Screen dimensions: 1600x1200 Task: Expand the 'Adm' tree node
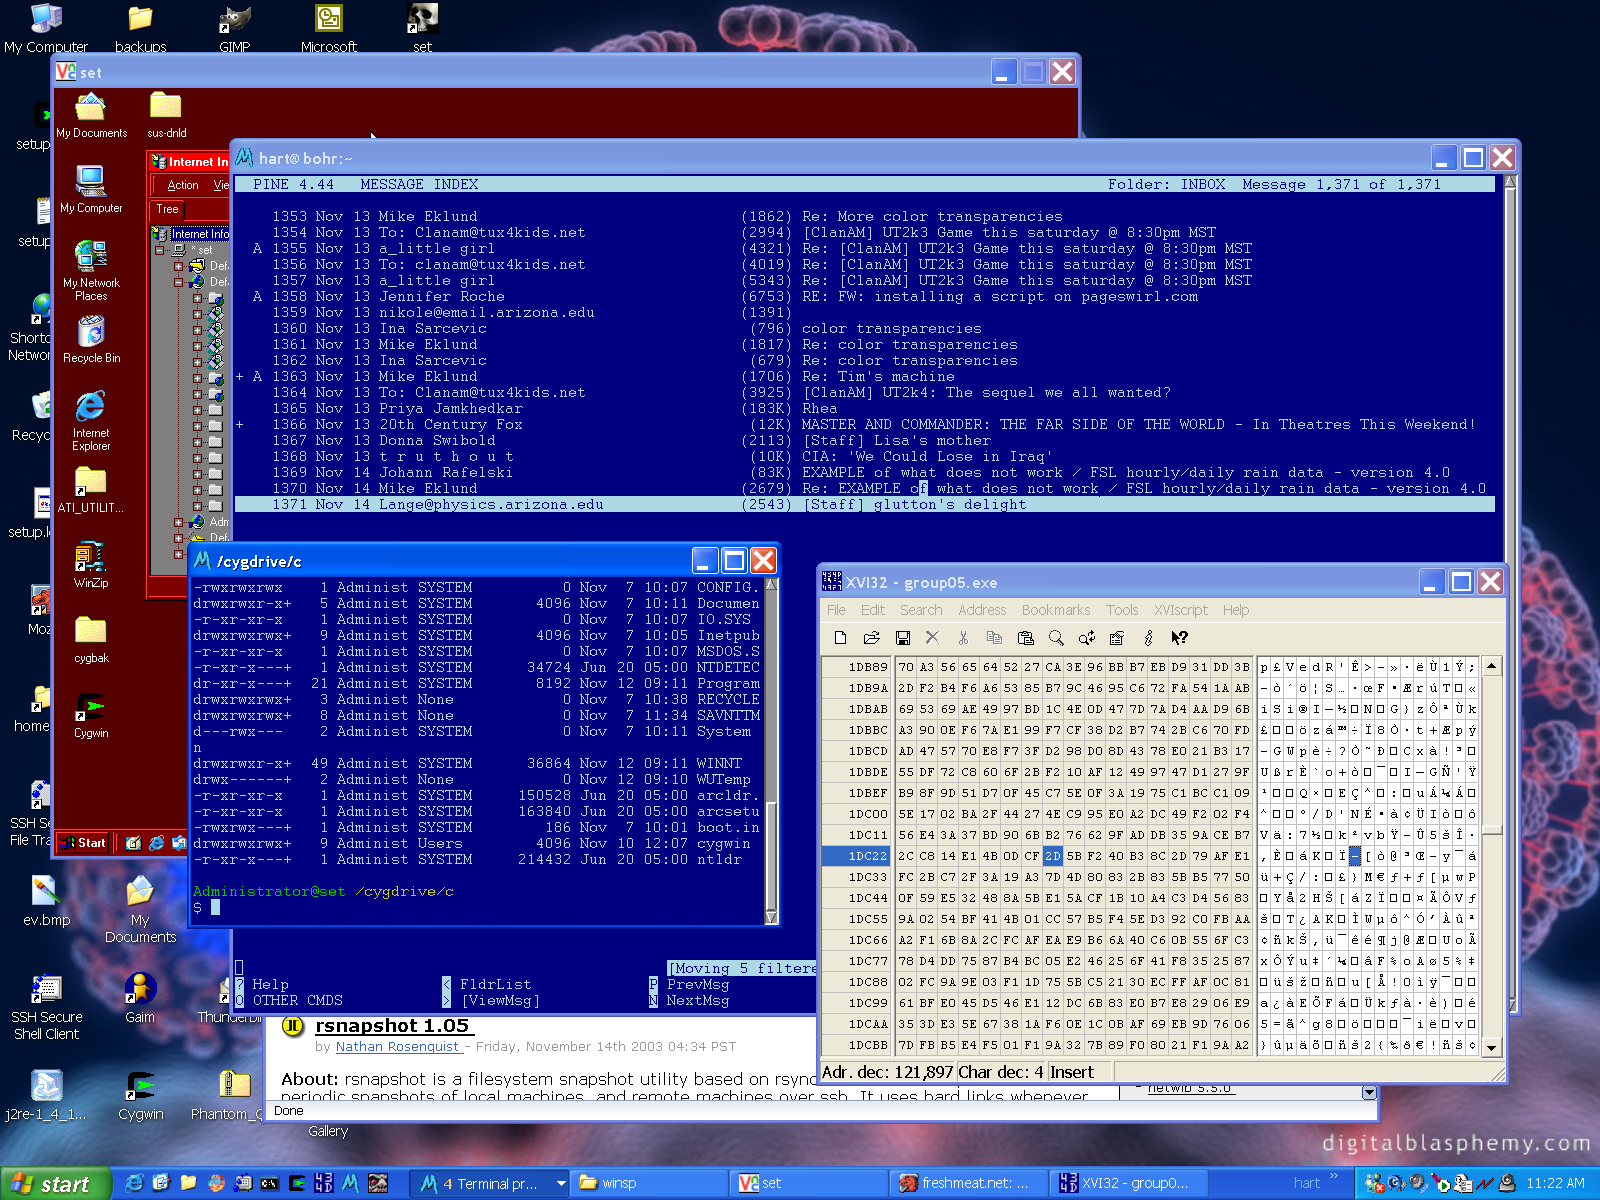click(x=178, y=522)
